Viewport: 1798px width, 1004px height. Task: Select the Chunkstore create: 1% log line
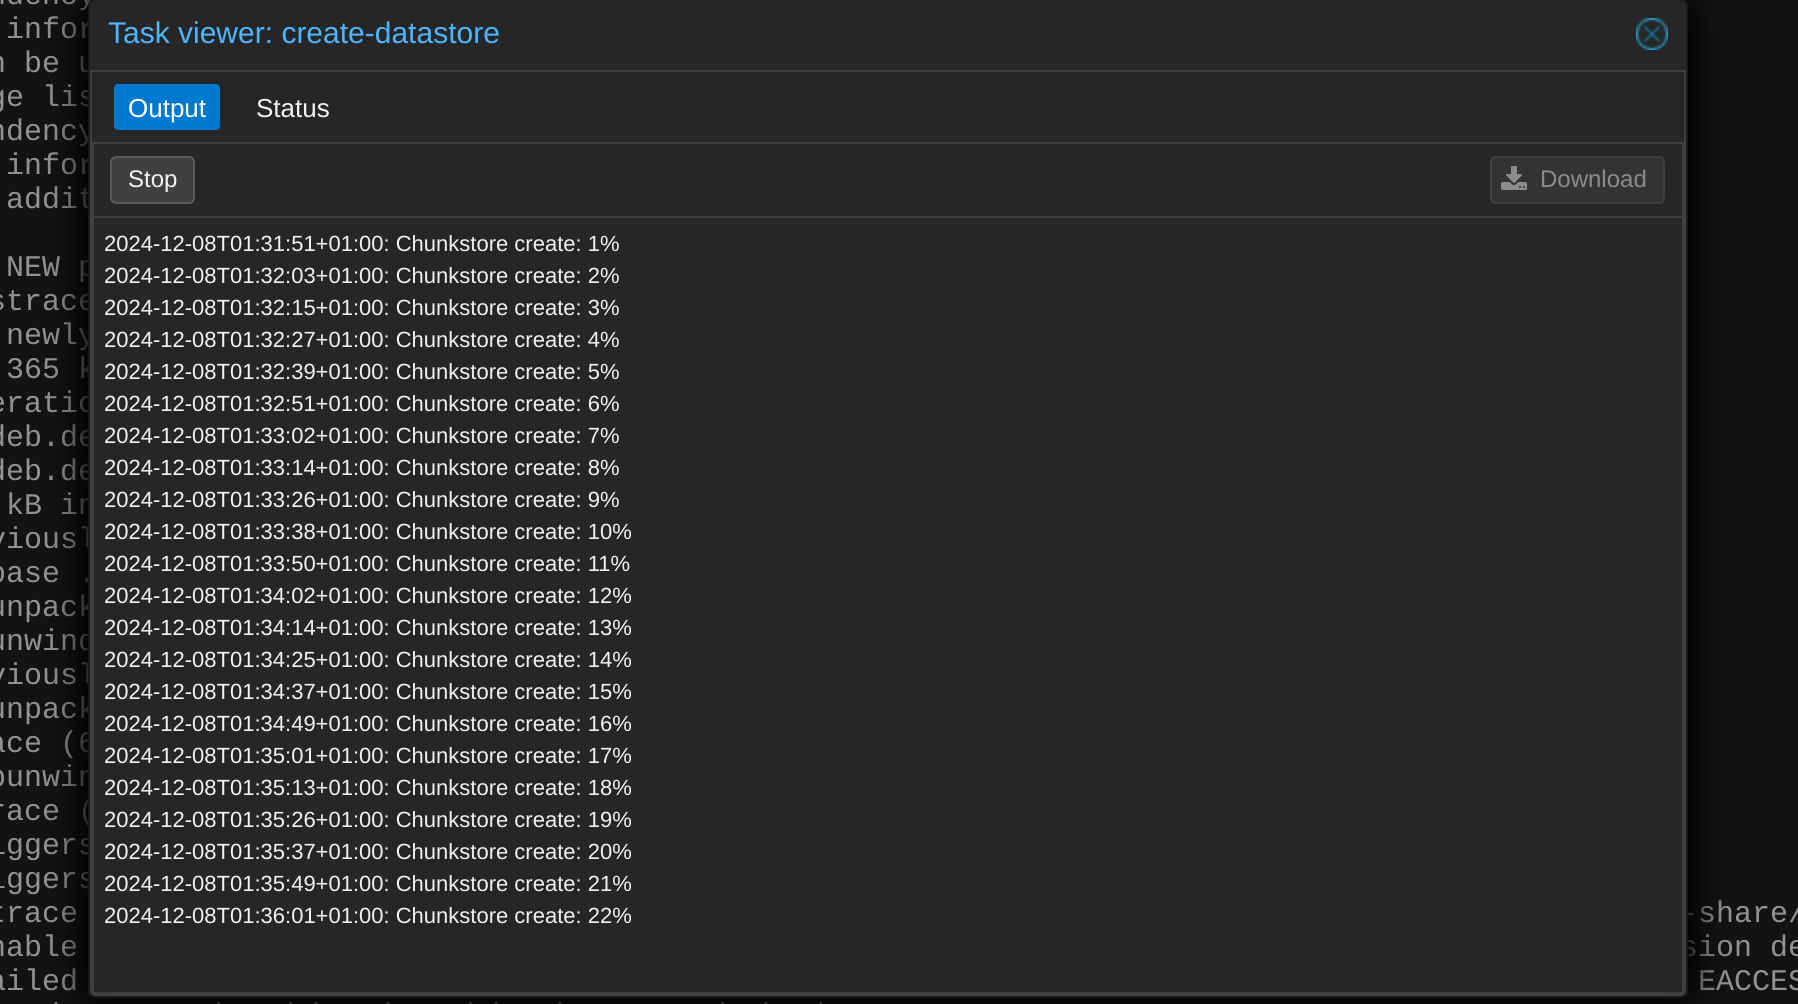point(362,244)
